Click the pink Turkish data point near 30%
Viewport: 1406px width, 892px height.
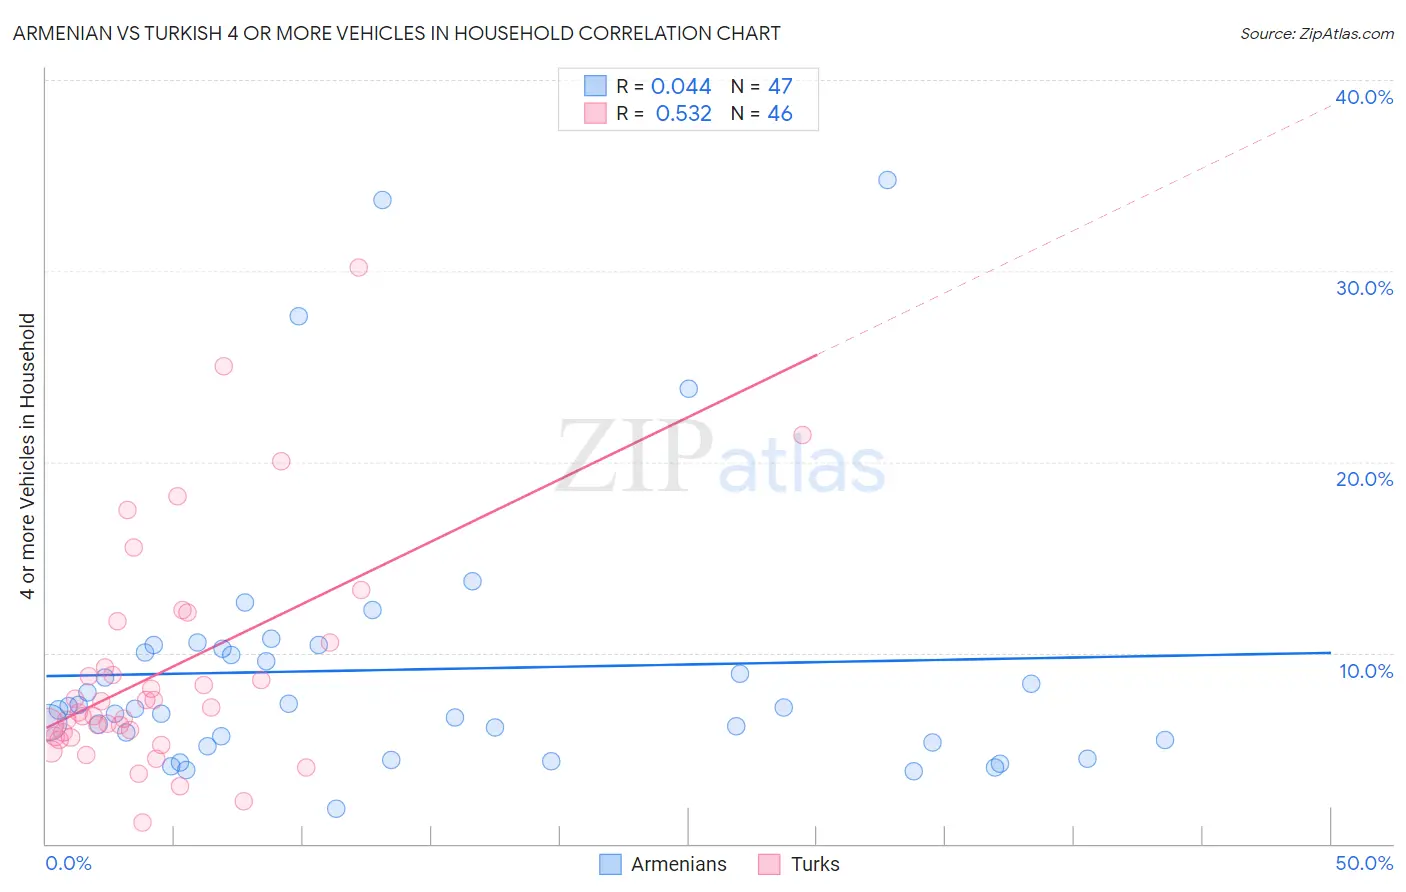point(358,267)
